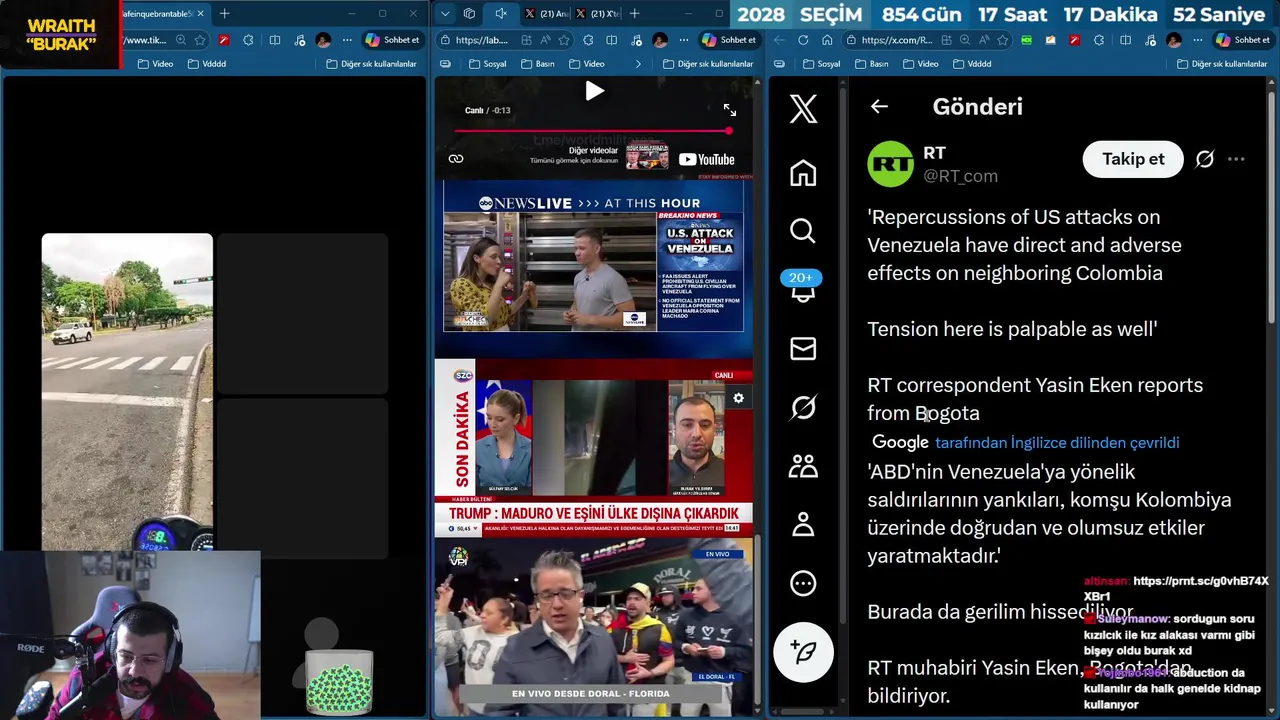Screen dimensions: 1280x720
Task: Open Communities icon in X sidebar
Action: coord(803,466)
